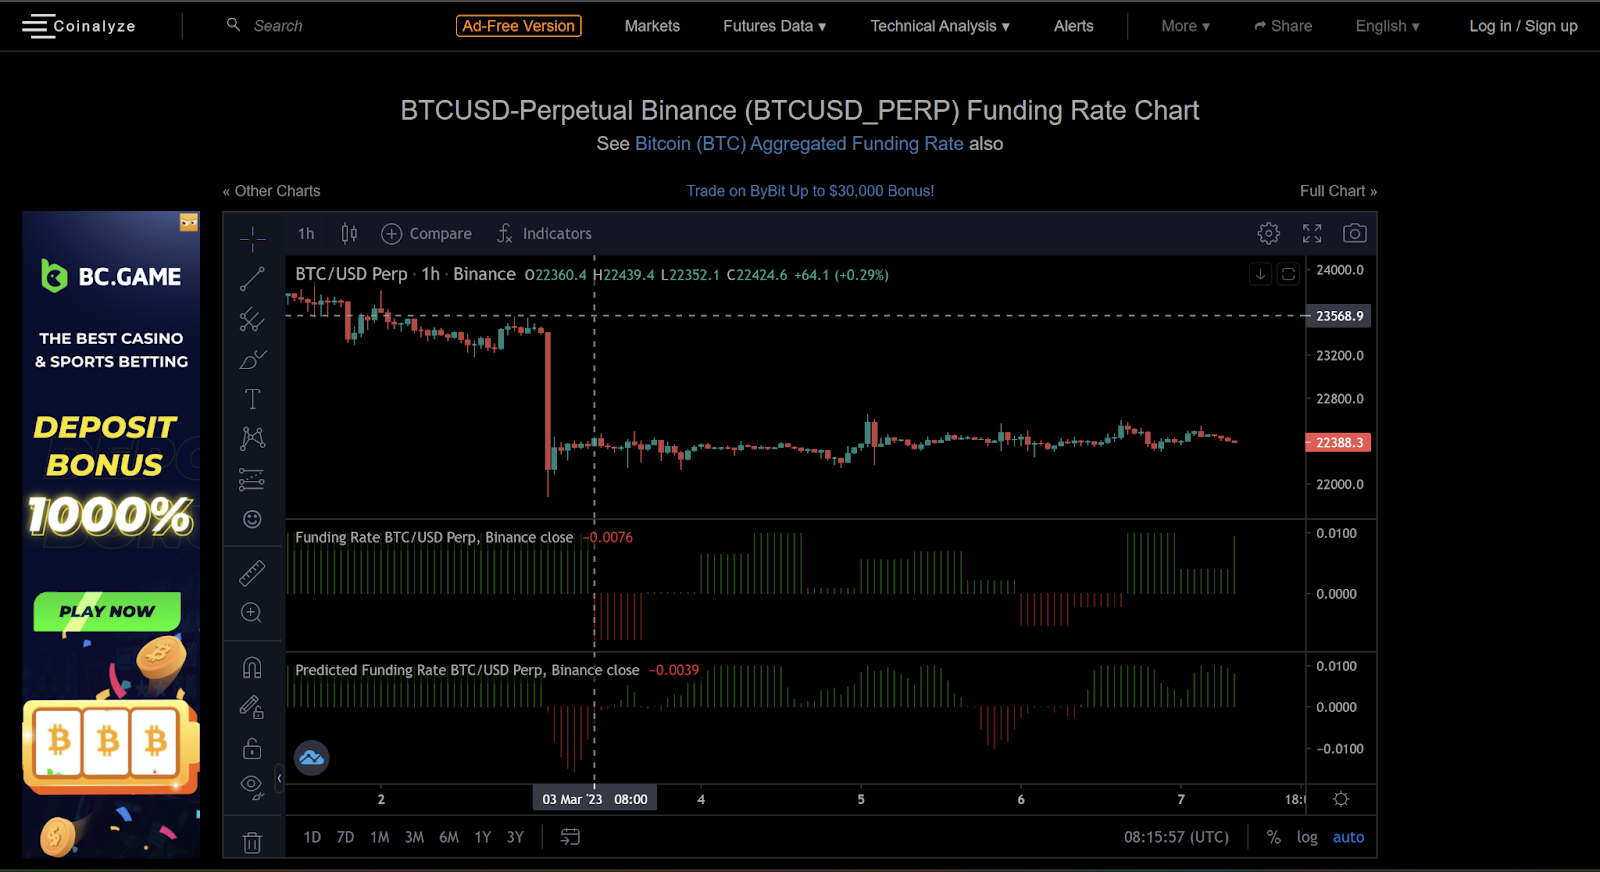Screen dimensions: 1600x872
Task: Enter fullscreen chart mode
Action: pyautogui.click(x=1312, y=233)
